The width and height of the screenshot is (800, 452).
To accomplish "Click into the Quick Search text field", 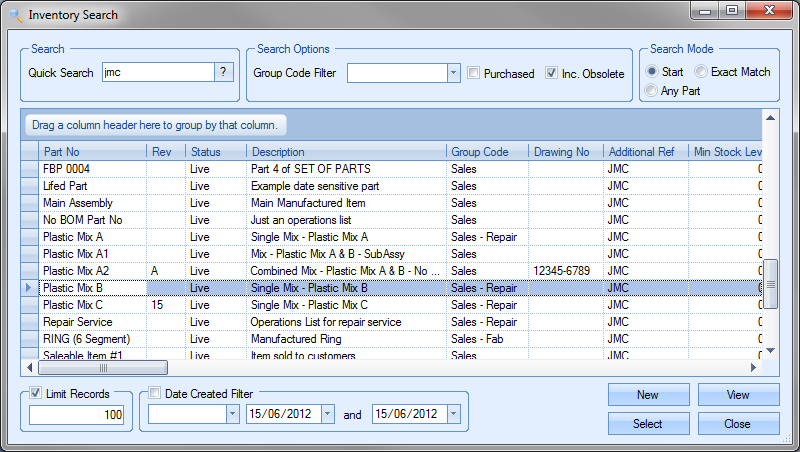I will click(x=158, y=72).
